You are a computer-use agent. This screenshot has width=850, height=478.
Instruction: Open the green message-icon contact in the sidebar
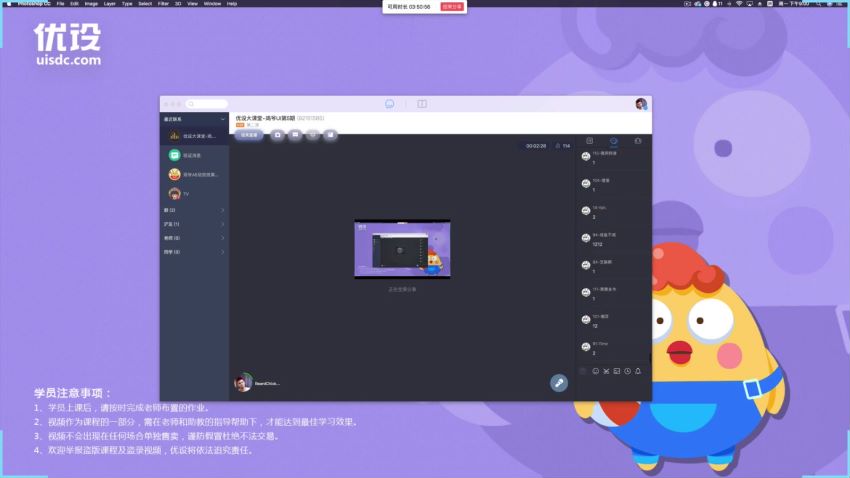click(x=194, y=156)
